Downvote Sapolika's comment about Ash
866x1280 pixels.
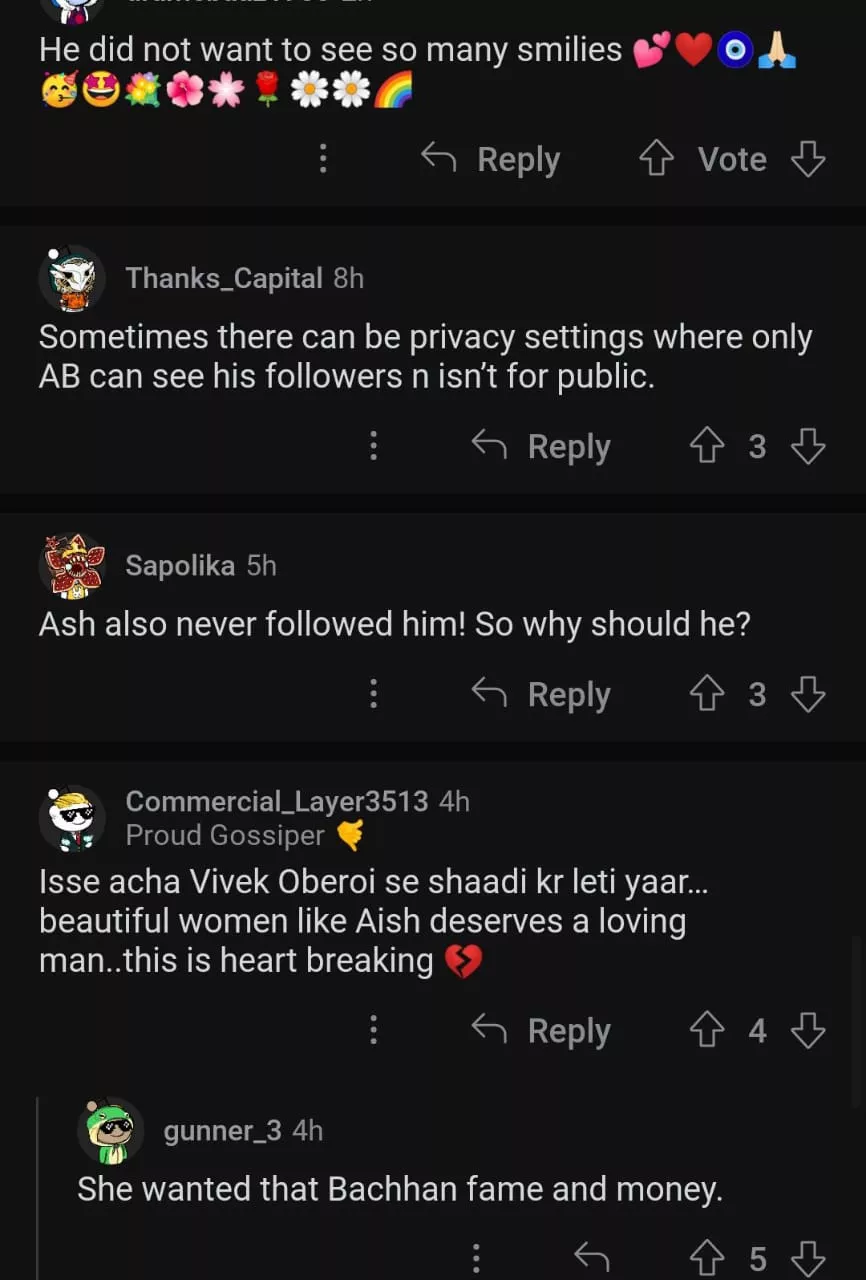tap(808, 694)
